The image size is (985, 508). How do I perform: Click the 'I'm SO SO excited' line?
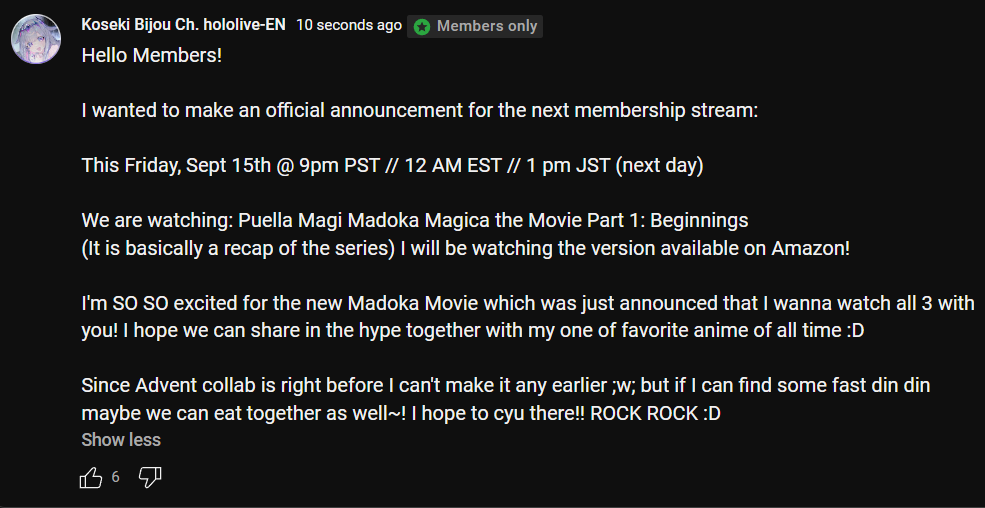pos(528,303)
